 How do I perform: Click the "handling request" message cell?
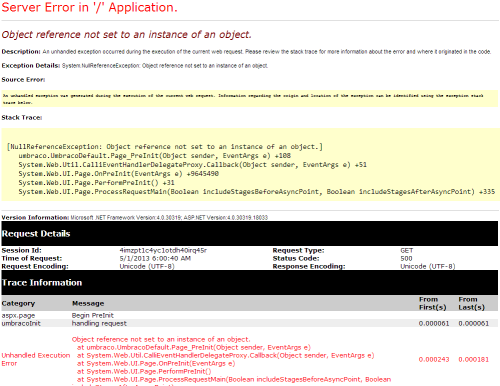click(x=99, y=323)
